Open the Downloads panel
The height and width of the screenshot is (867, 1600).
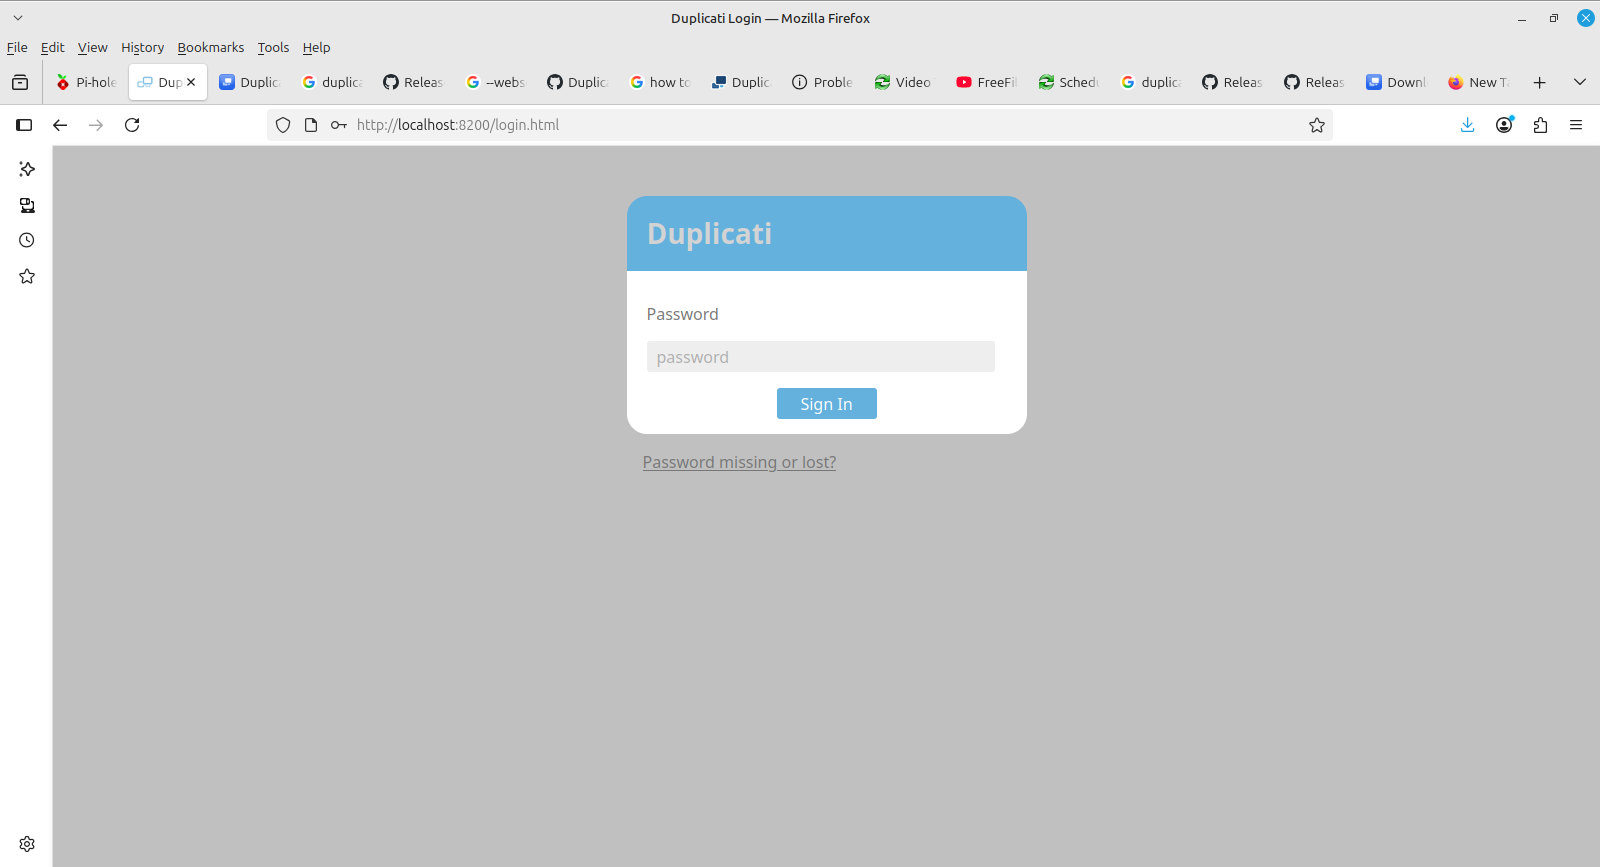point(1467,125)
